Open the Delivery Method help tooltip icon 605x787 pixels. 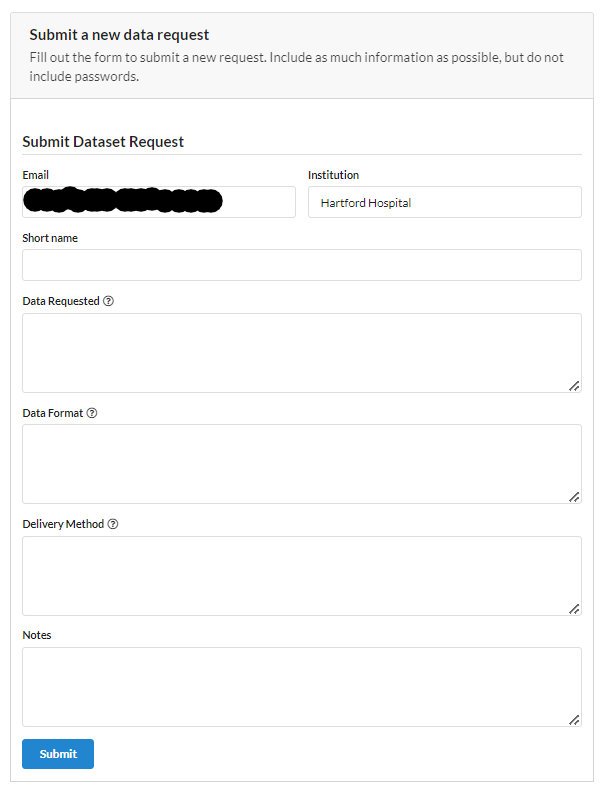click(x=113, y=524)
